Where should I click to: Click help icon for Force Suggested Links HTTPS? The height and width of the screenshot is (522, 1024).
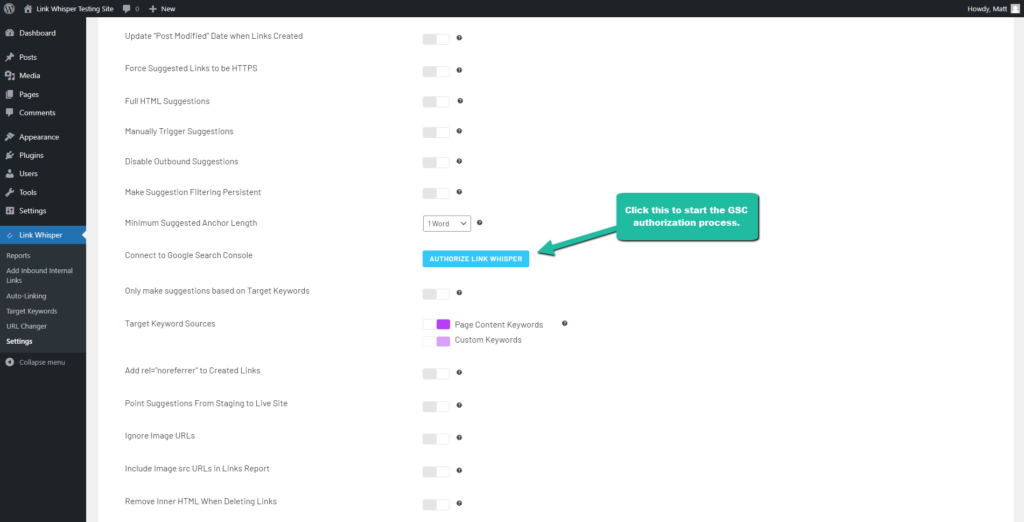459,70
